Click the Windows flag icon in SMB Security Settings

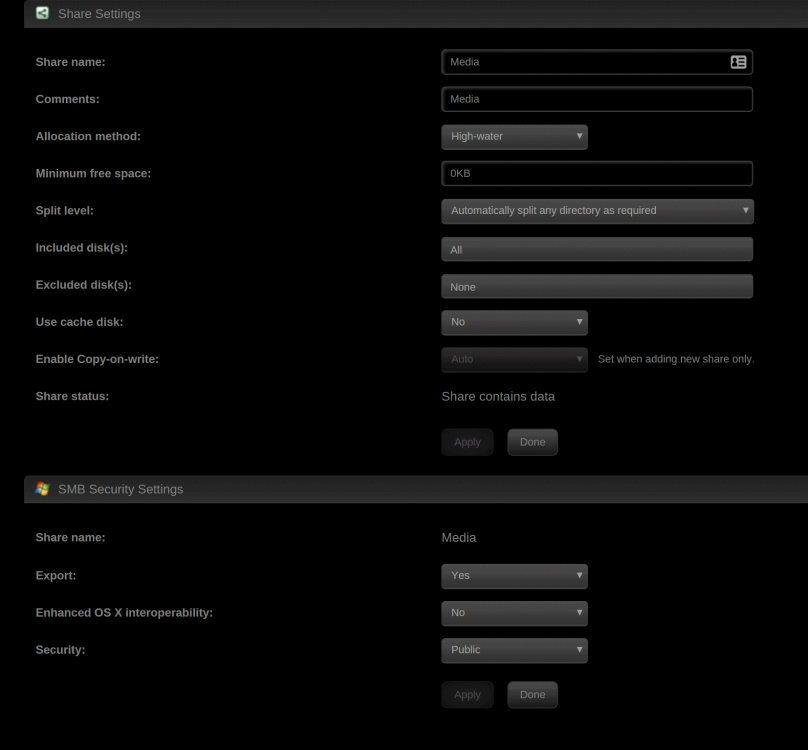(42, 489)
